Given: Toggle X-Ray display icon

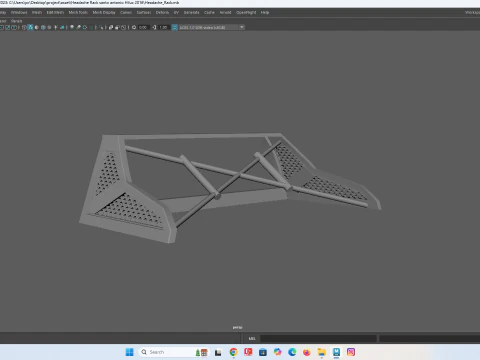Looking at the screenshot, I should pyautogui.click(x=111, y=27).
